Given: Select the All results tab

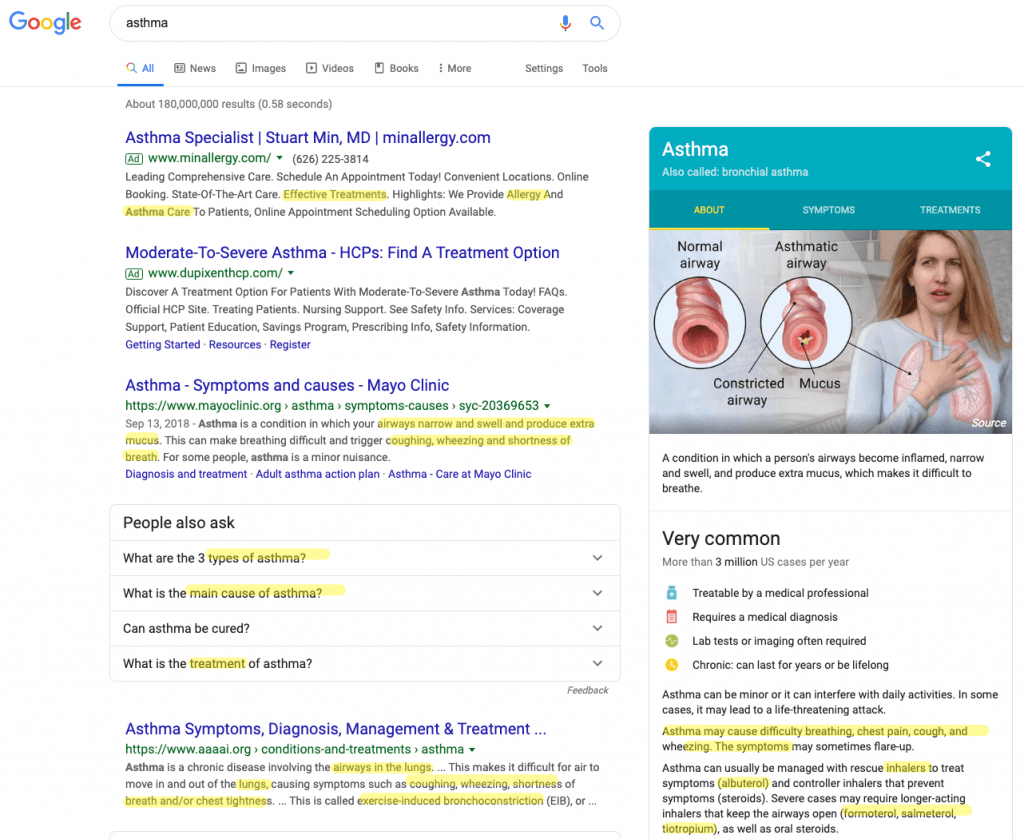Looking at the screenshot, I should pos(140,68).
